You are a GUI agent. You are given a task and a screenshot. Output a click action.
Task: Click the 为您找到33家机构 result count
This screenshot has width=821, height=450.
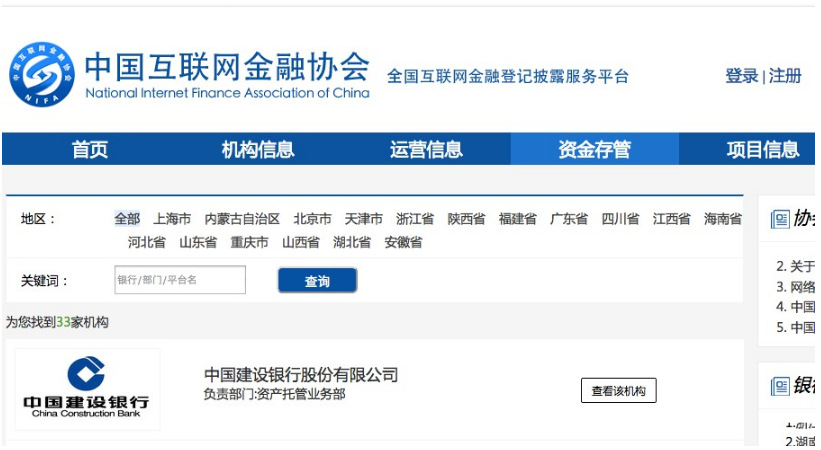point(58,322)
